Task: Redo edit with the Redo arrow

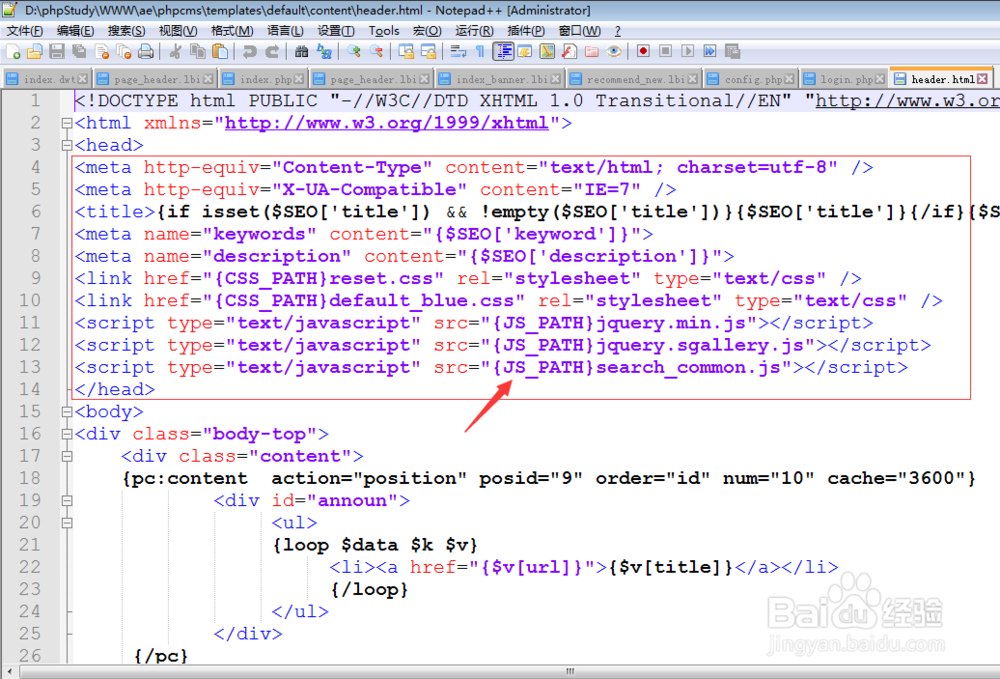Action: tap(272, 52)
